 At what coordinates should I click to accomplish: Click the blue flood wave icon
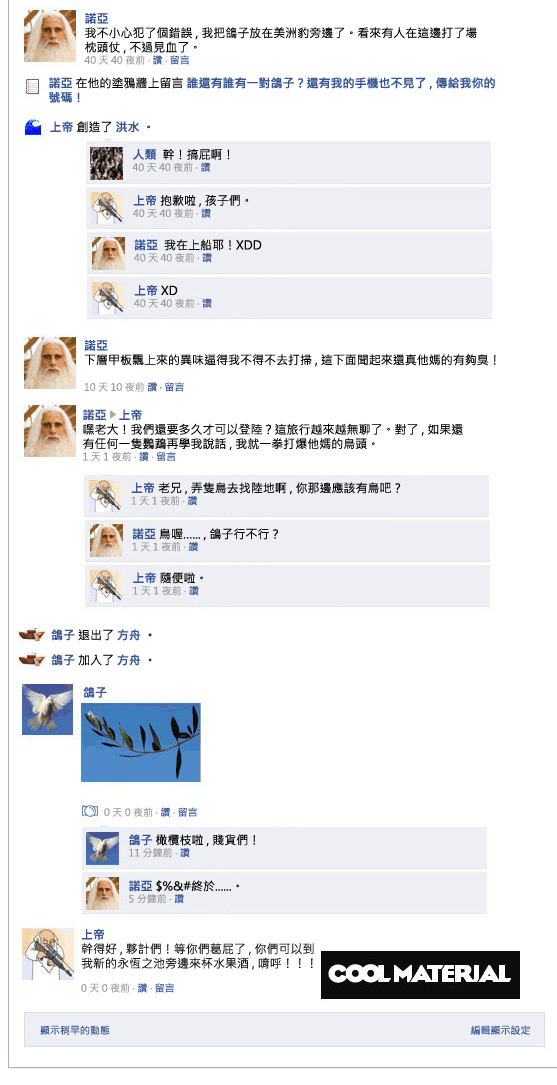[x=33, y=127]
